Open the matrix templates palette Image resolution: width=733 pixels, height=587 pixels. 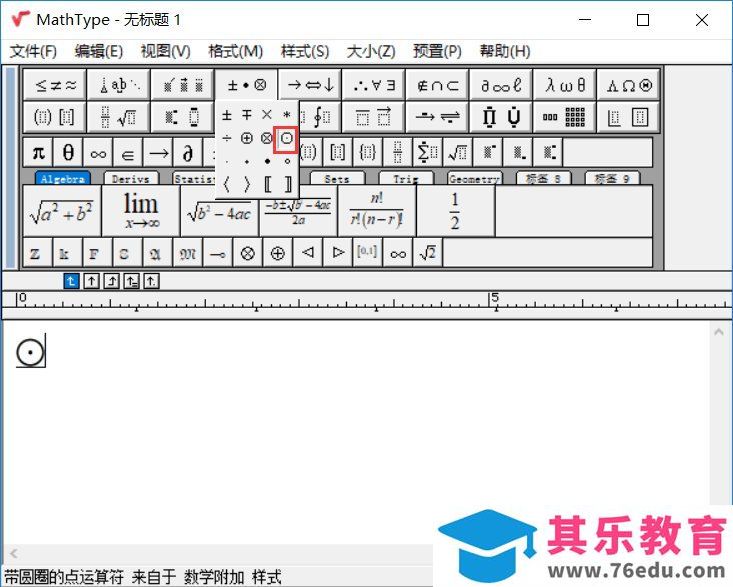[x=565, y=117]
